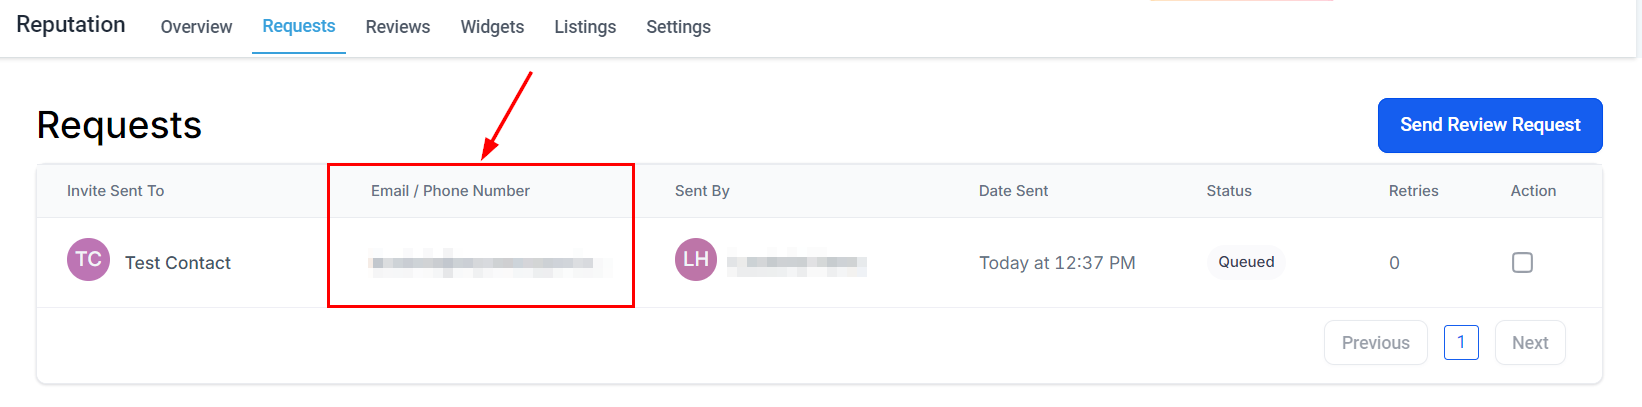Click the Retries column header
1642x407 pixels.
coord(1413,191)
